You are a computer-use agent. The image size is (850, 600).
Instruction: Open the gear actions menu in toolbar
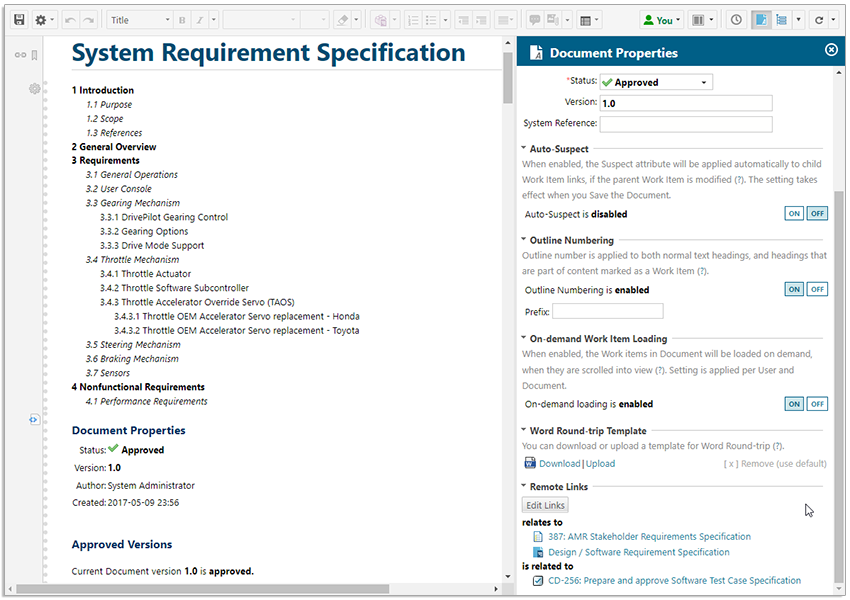pos(43,20)
